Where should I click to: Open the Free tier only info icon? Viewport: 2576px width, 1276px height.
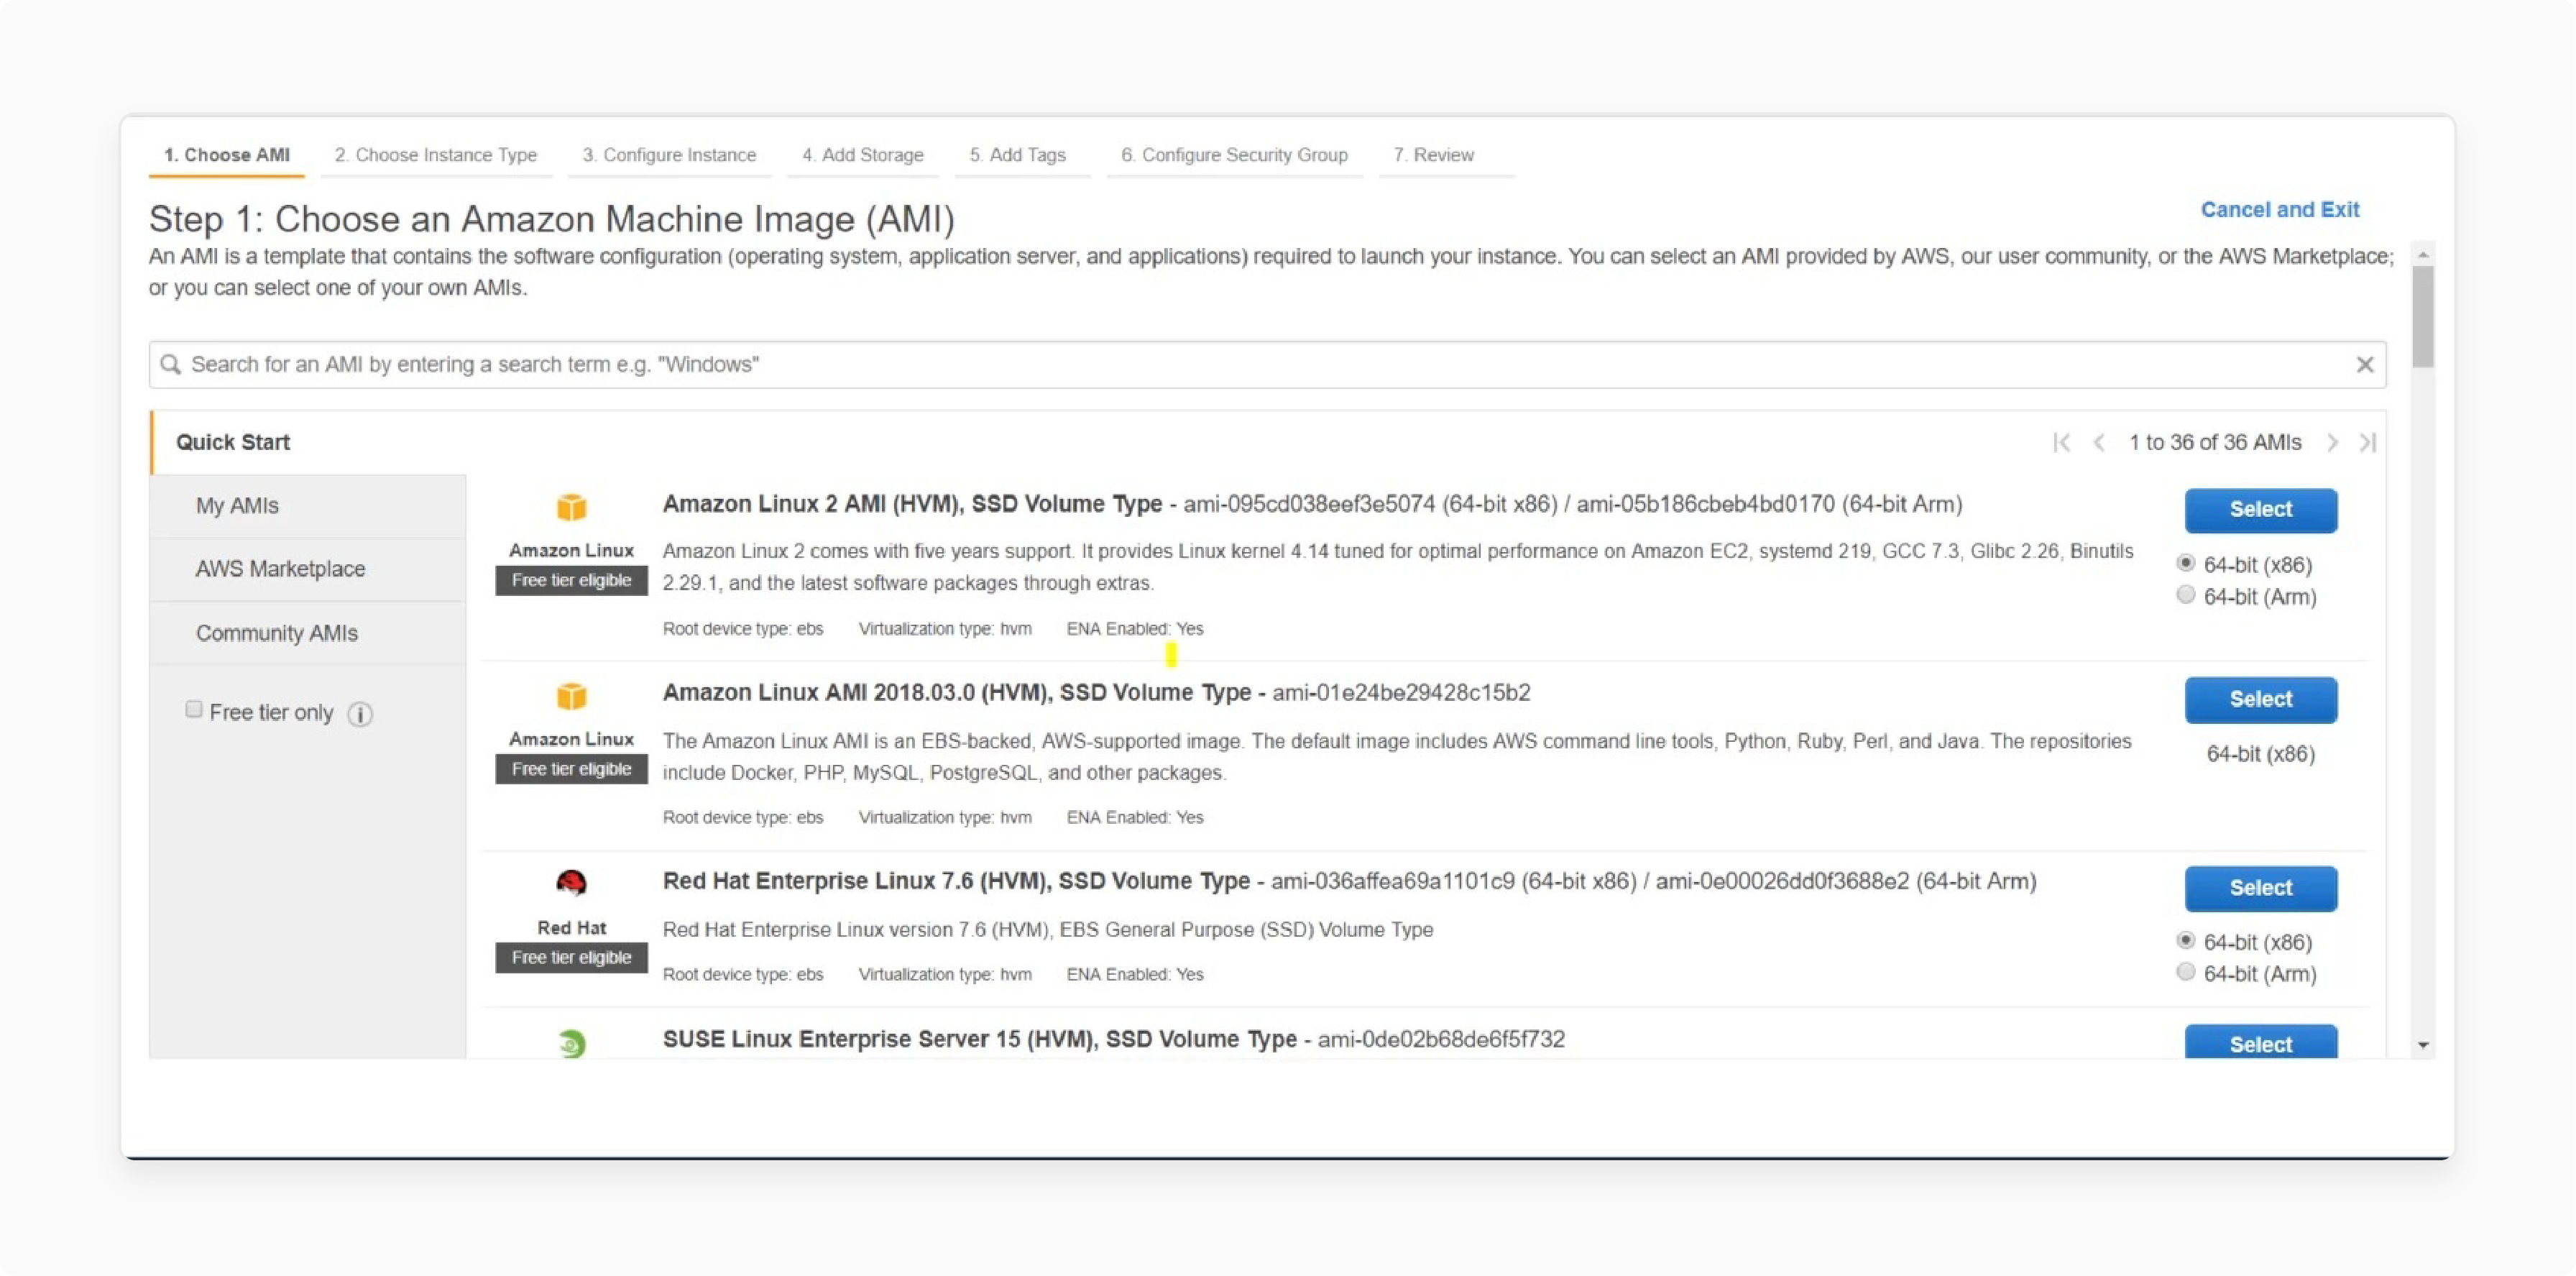coord(360,714)
